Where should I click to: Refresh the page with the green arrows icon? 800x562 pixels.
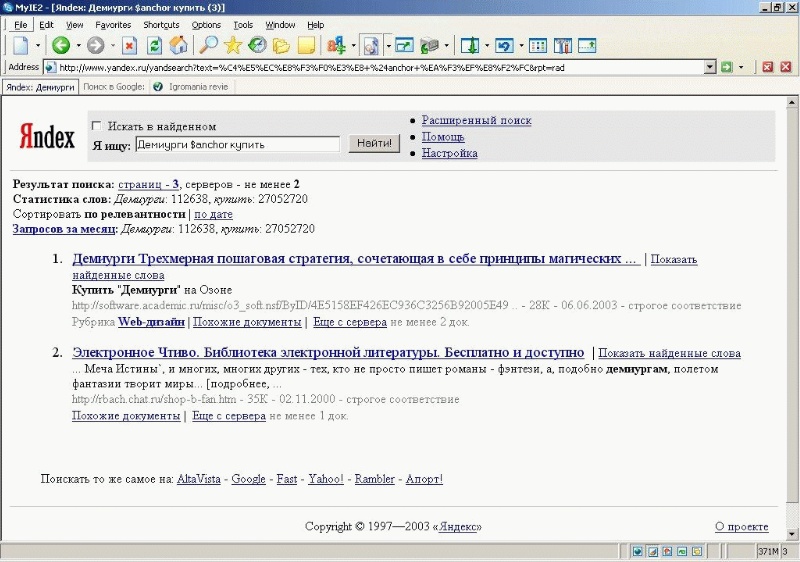point(154,46)
